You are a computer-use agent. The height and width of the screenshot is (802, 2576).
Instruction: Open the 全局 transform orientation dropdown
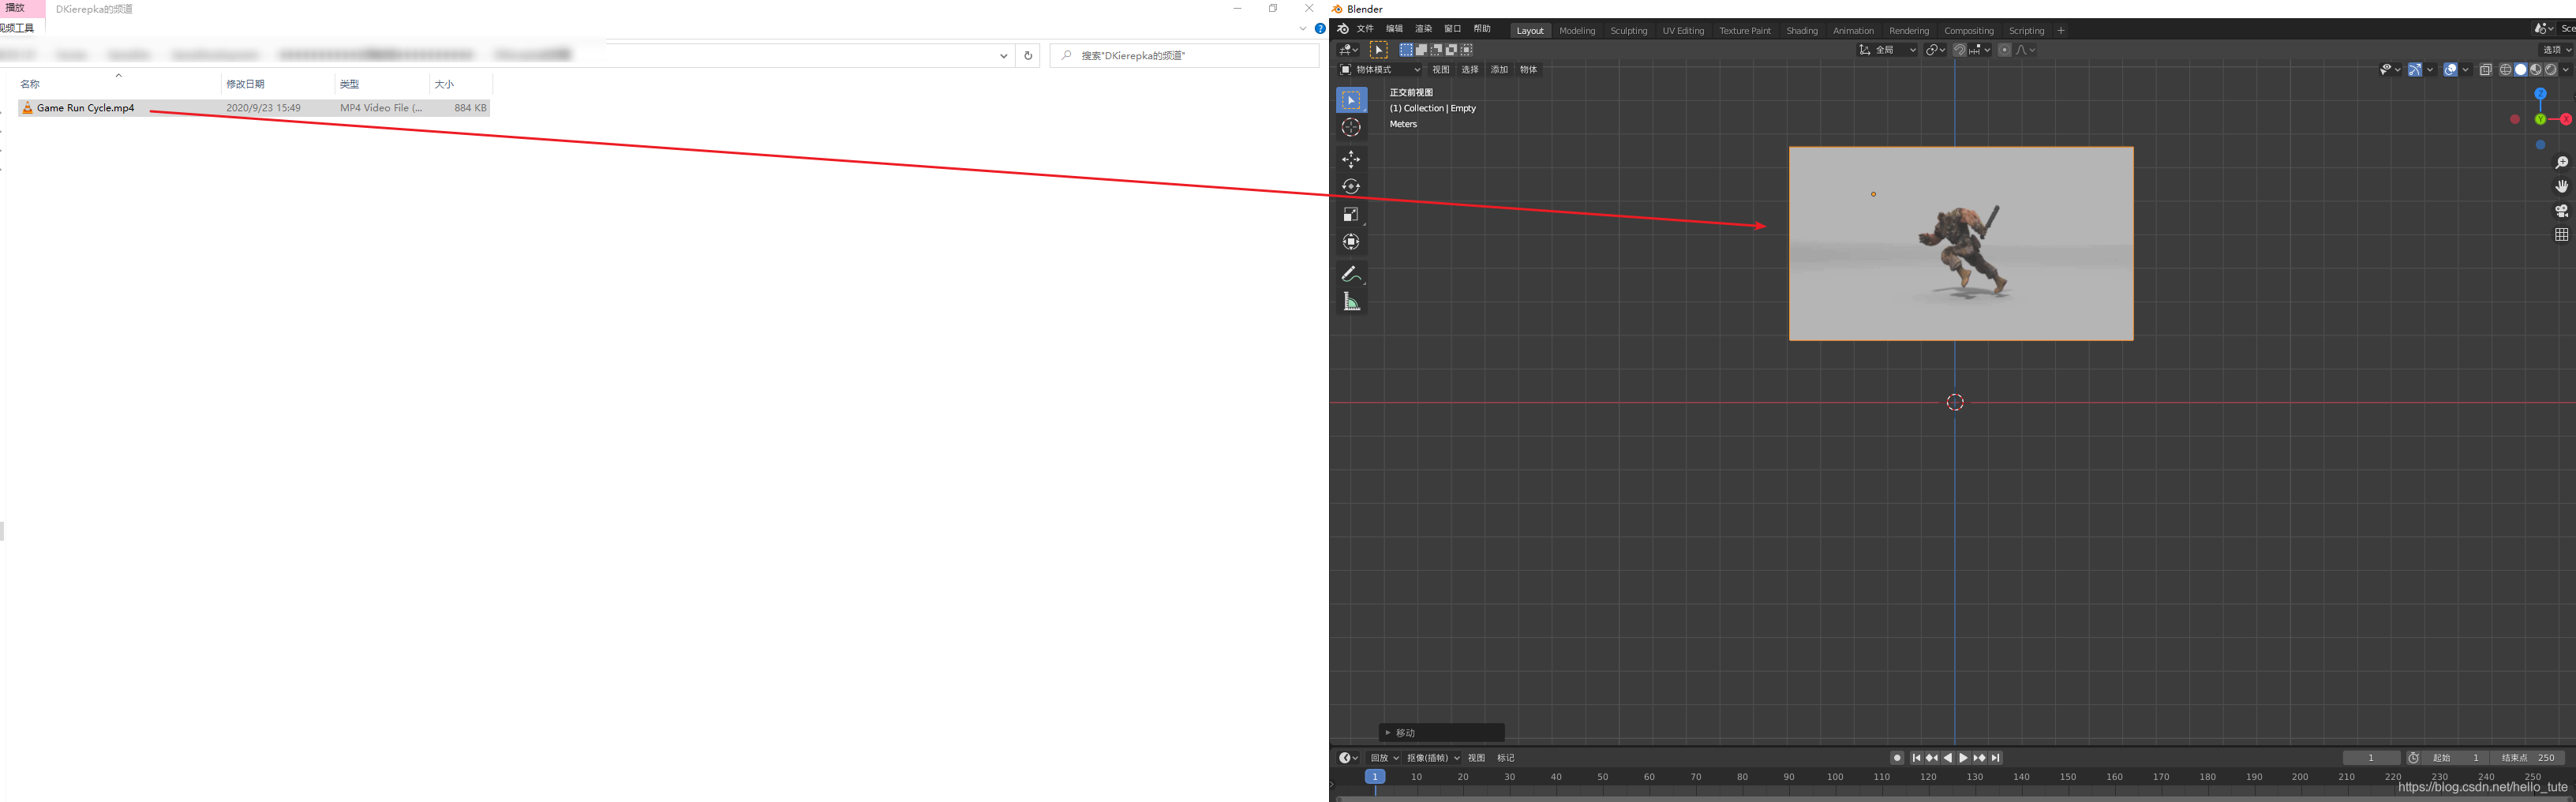tap(1887, 50)
